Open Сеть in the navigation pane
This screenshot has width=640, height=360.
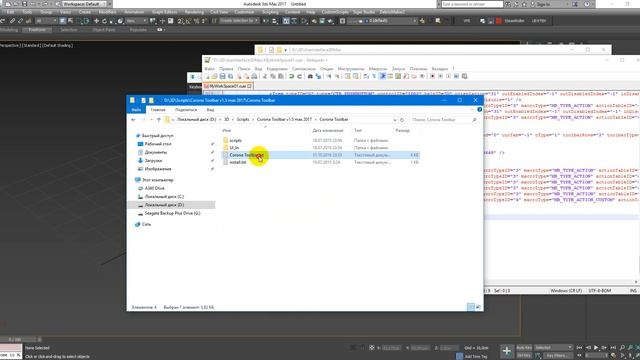pos(147,224)
